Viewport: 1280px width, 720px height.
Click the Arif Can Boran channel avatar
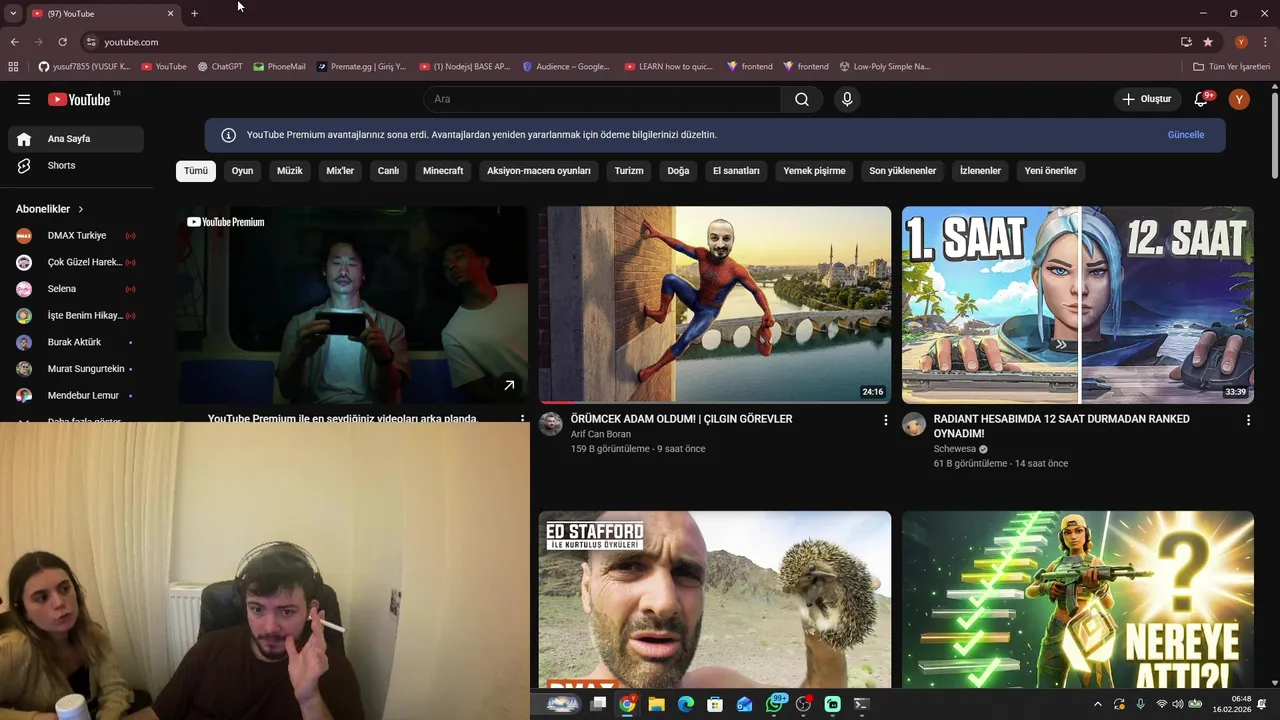tap(551, 424)
